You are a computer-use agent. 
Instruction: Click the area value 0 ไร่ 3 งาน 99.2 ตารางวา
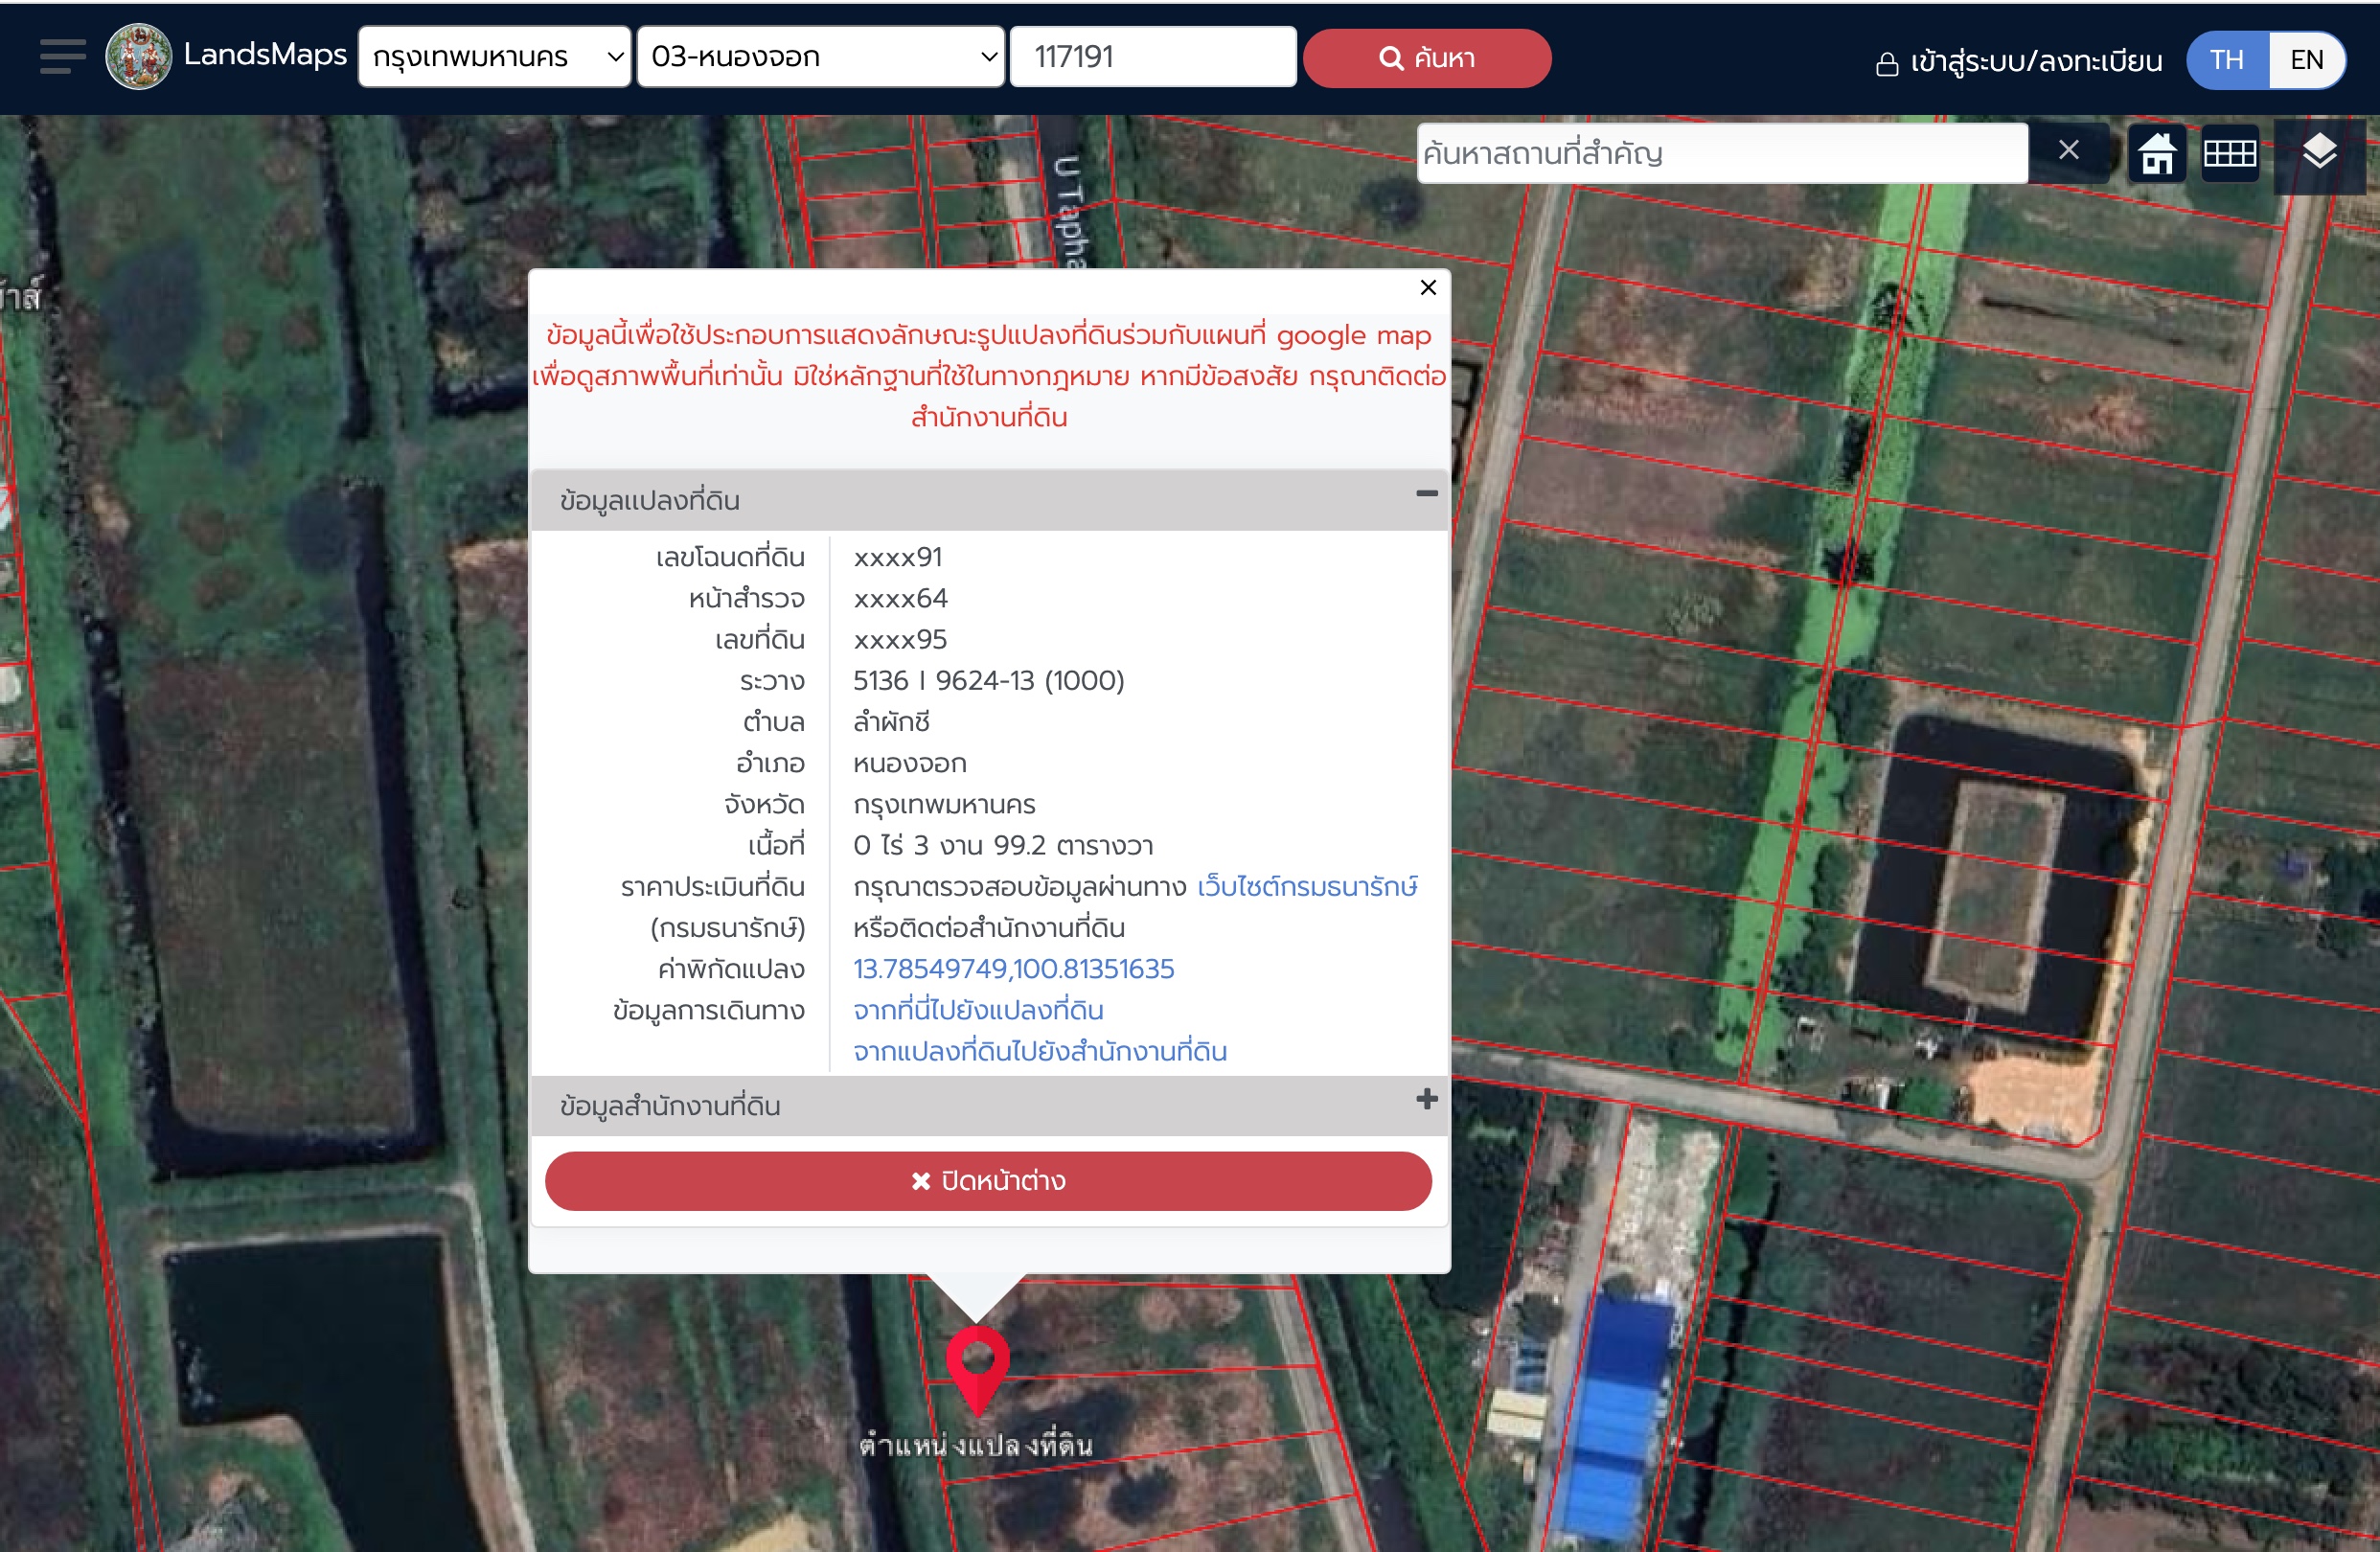point(1003,846)
